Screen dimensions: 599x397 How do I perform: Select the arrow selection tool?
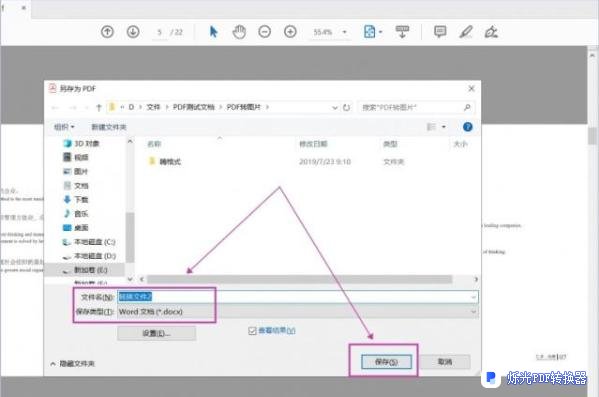[214, 32]
